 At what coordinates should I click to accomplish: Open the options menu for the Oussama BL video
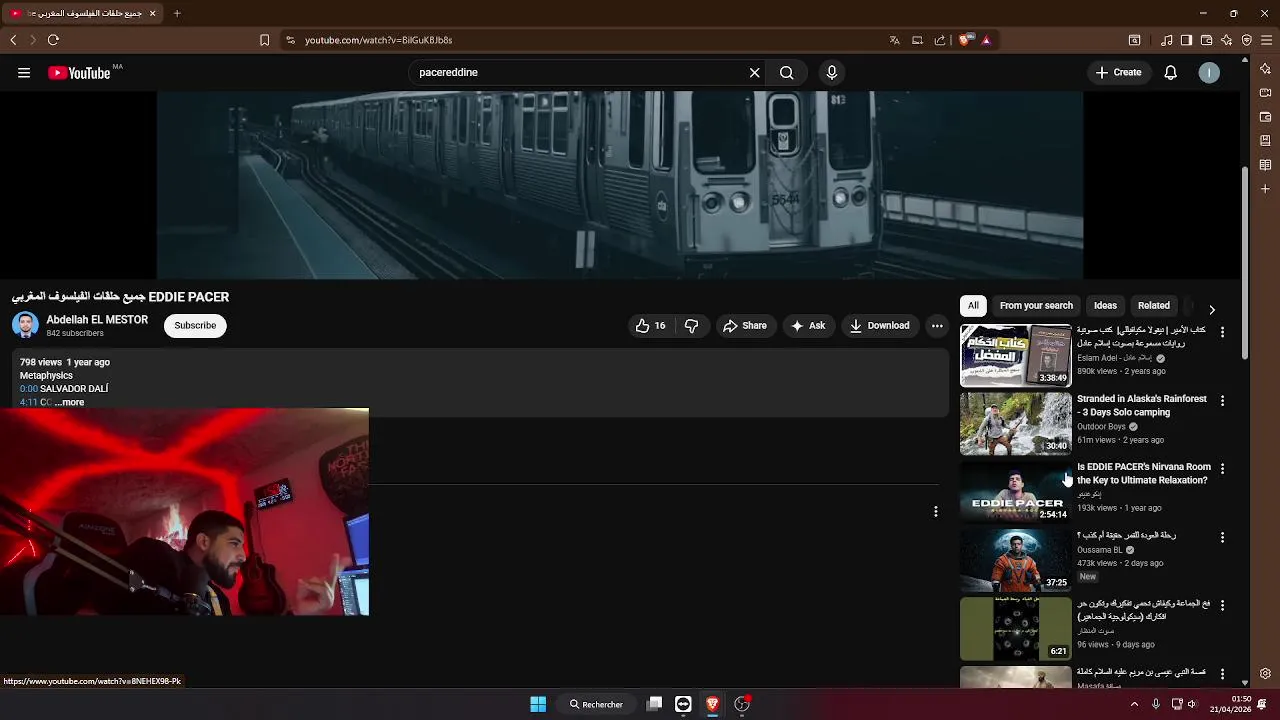point(1222,537)
